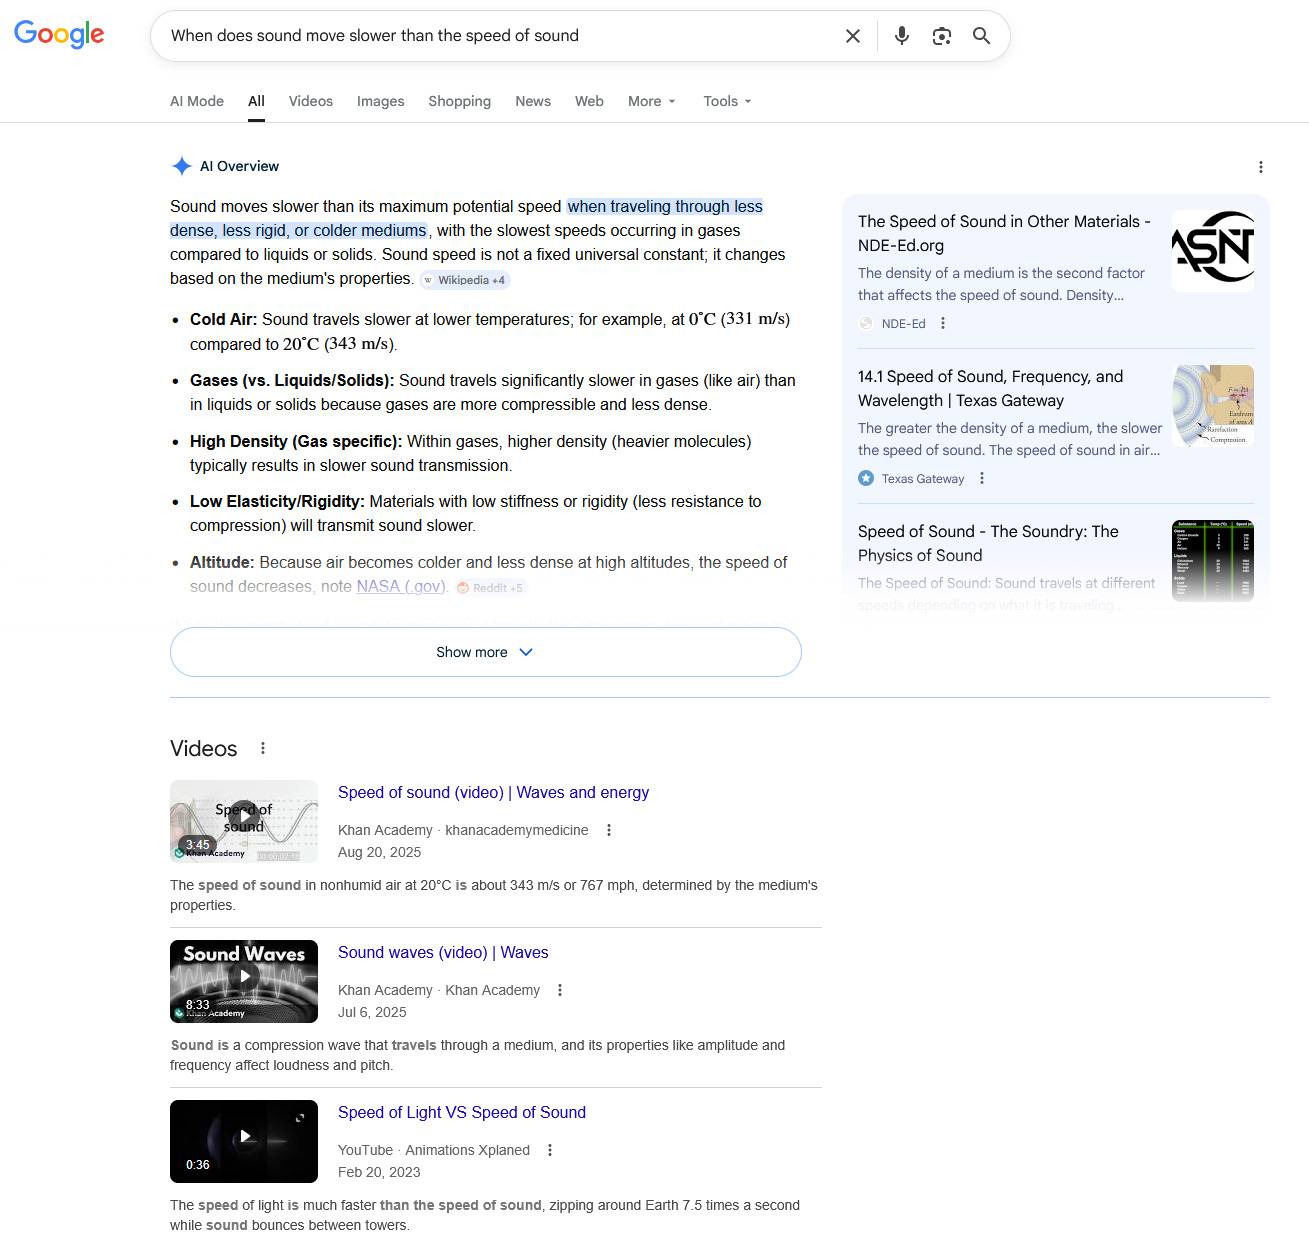Open options for Sound waves video result
Viewport: 1309px width, 1237px height.
pyautogui.click(x=560, y=990)
